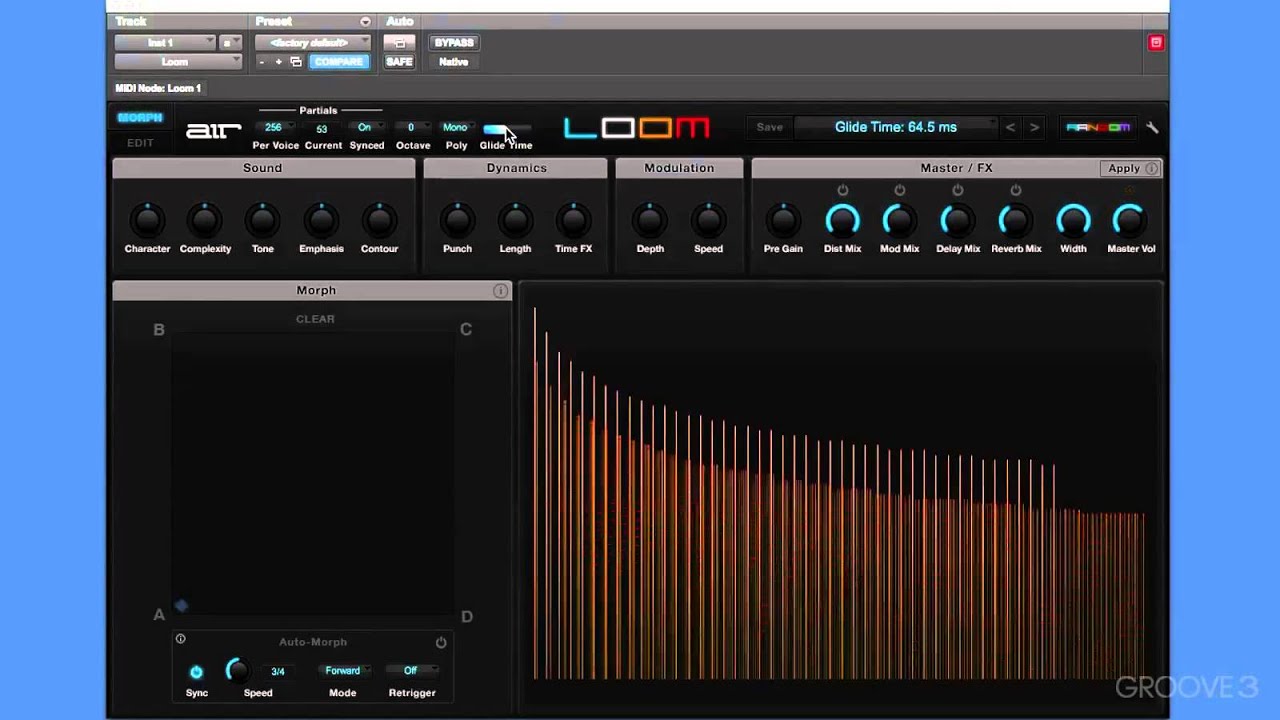The height and width of the screenshot is (720, 1280).
Task: Toggle Auto-Morph Sync button
Action: 196,671
